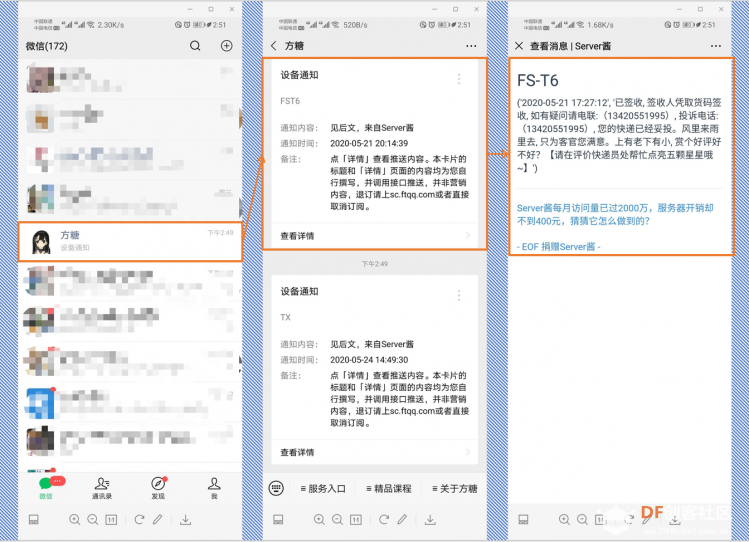
Task: Click the full-screen icon in the middle window toolbar
Action: pyautogui.click(x=278, y=520)
